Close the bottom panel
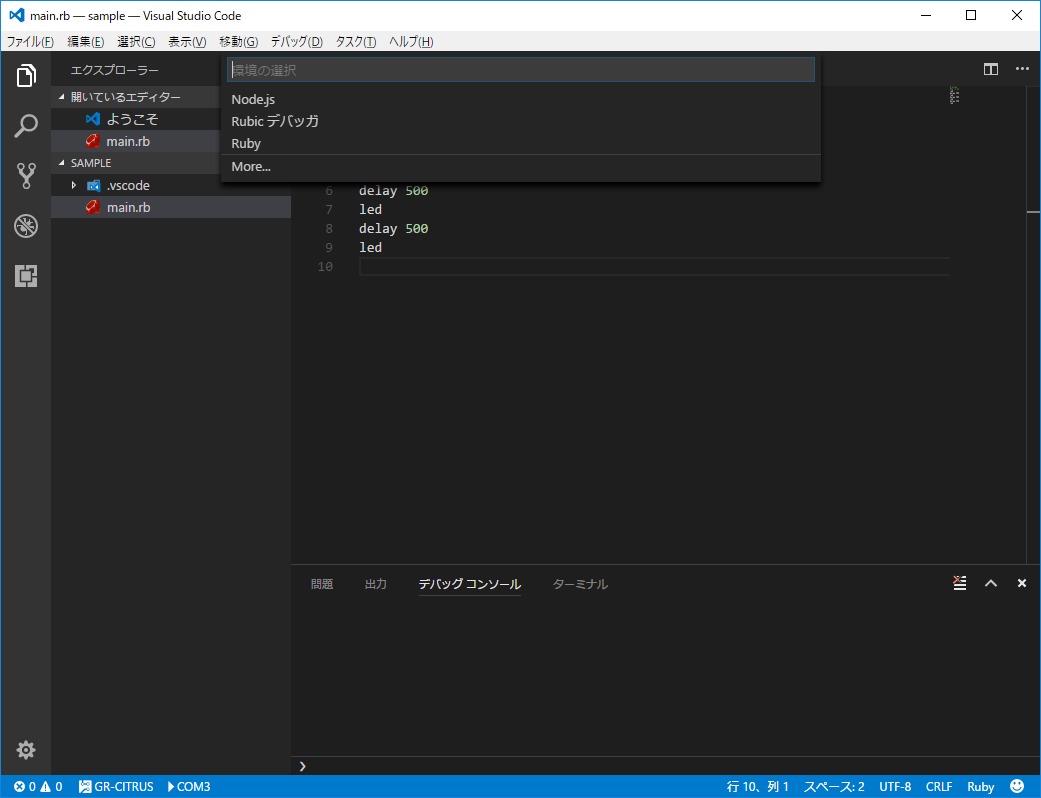The width and height of the screenshot is (1041, 798). click(x=1022, y=583)
